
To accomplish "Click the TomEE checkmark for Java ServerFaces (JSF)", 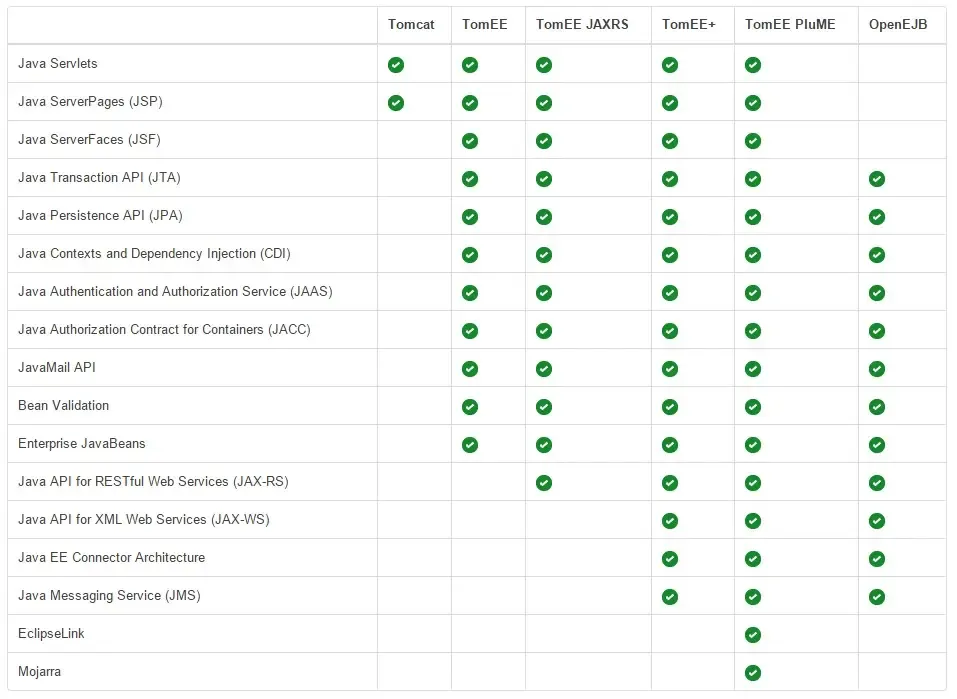I will (x=470, y=141).
